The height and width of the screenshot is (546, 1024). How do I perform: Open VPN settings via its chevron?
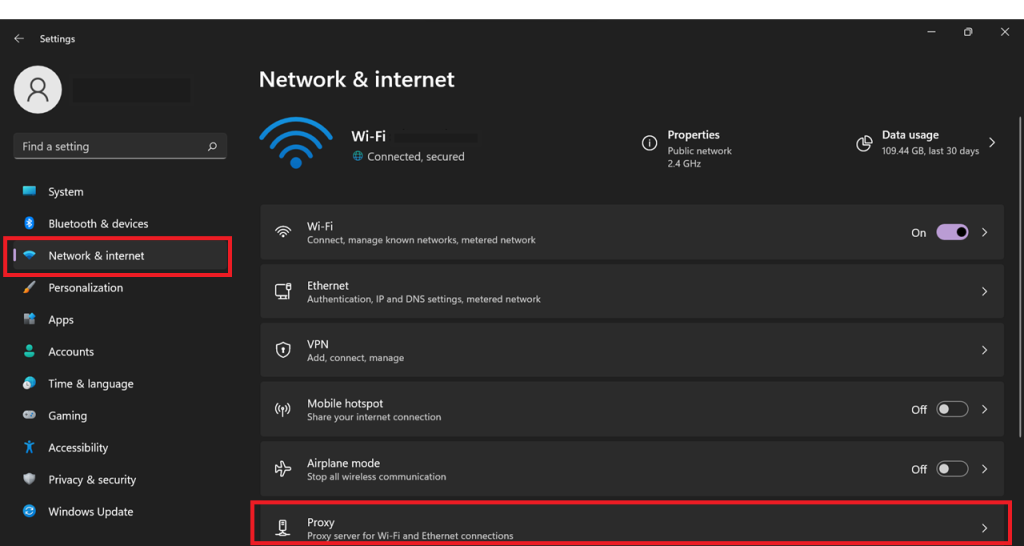[984, 351]
